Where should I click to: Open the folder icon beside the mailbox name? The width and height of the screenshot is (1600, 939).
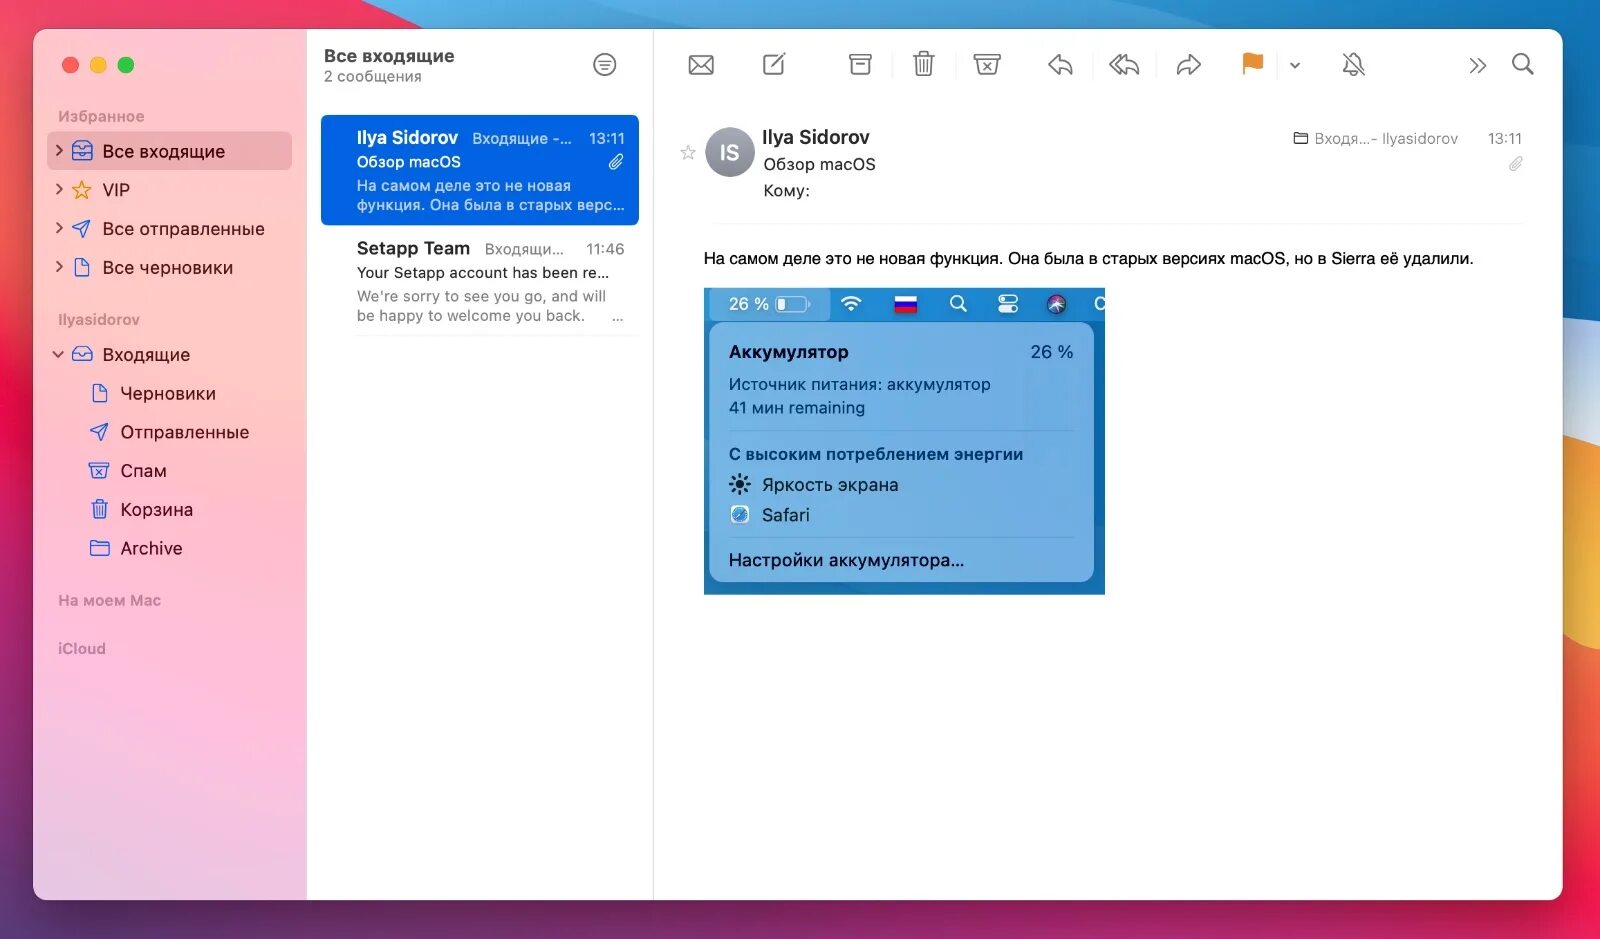(1301, 138)
